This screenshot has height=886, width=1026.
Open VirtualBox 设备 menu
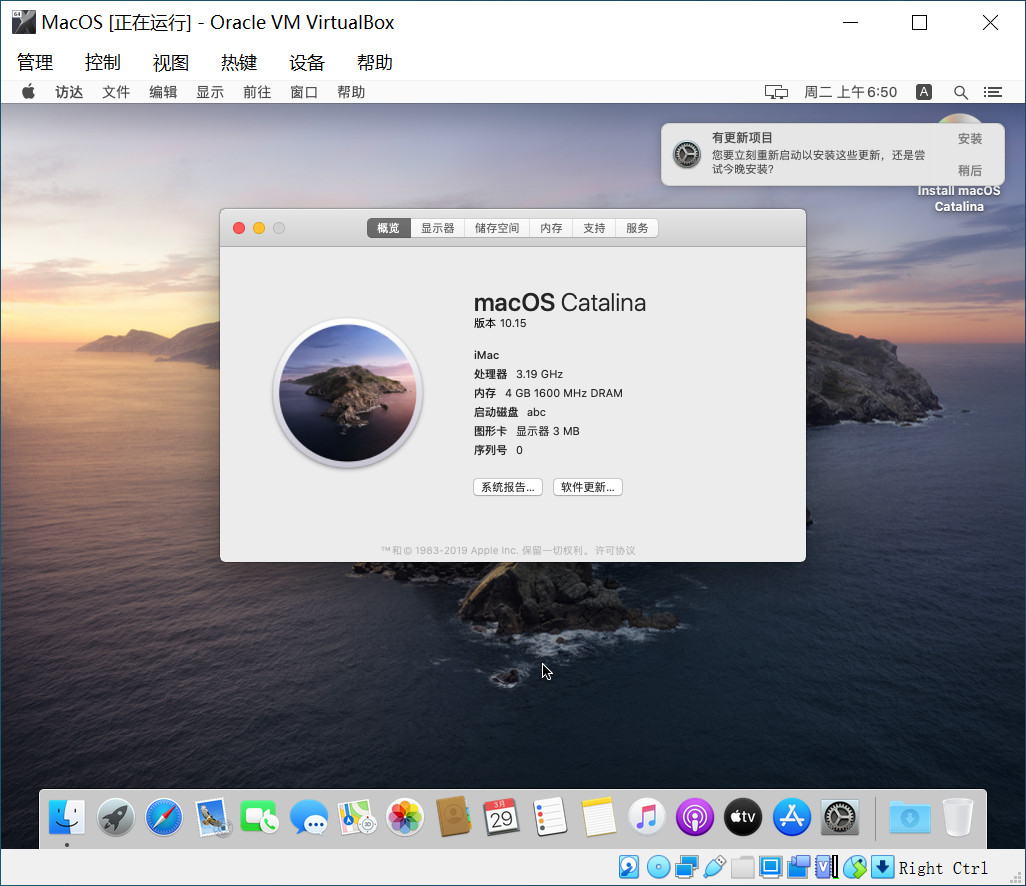(x=307, y=62)
